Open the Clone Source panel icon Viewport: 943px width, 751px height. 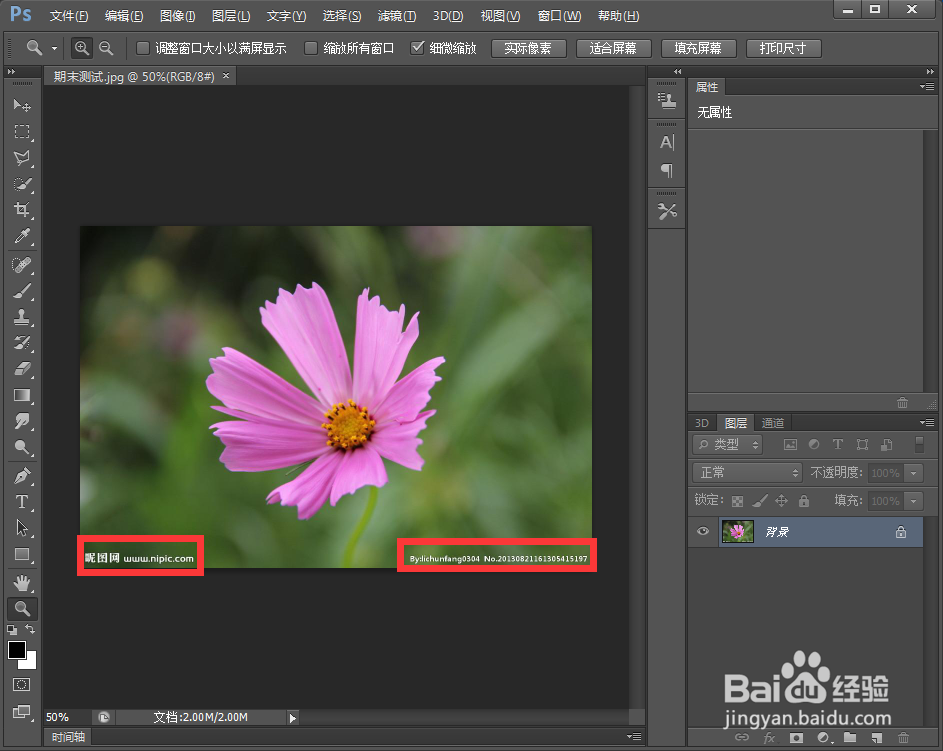(x=667, y=100)
